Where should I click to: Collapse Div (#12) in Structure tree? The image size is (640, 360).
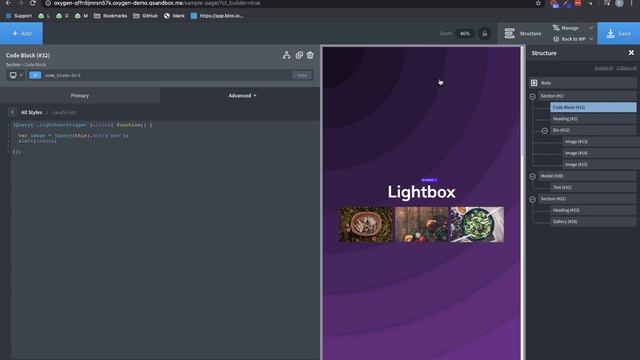click(x=544, y=131)
